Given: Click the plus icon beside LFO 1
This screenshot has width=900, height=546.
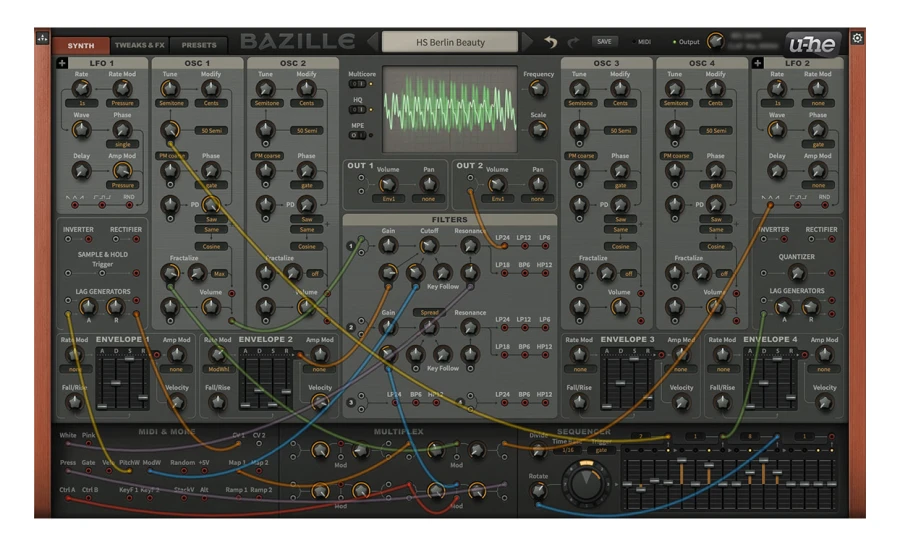Looking at the screenshot, I should (62, 63).
